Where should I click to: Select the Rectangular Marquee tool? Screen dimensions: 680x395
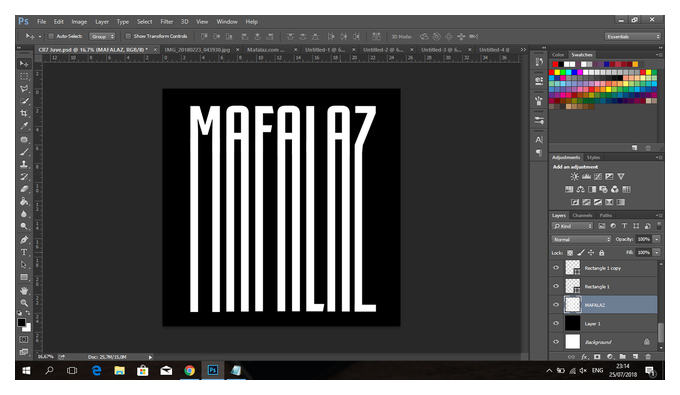coord(24,76)
